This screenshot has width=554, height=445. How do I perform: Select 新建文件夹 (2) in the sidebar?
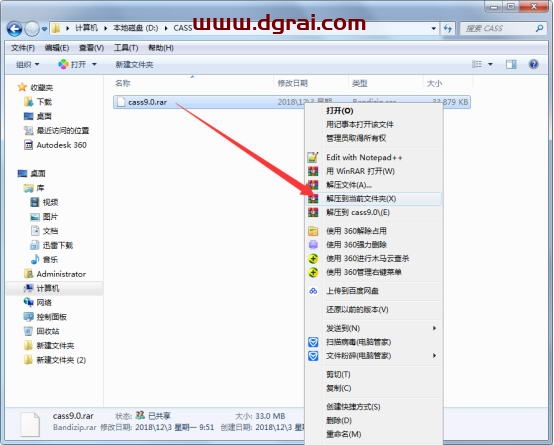[x=55, y=360]
